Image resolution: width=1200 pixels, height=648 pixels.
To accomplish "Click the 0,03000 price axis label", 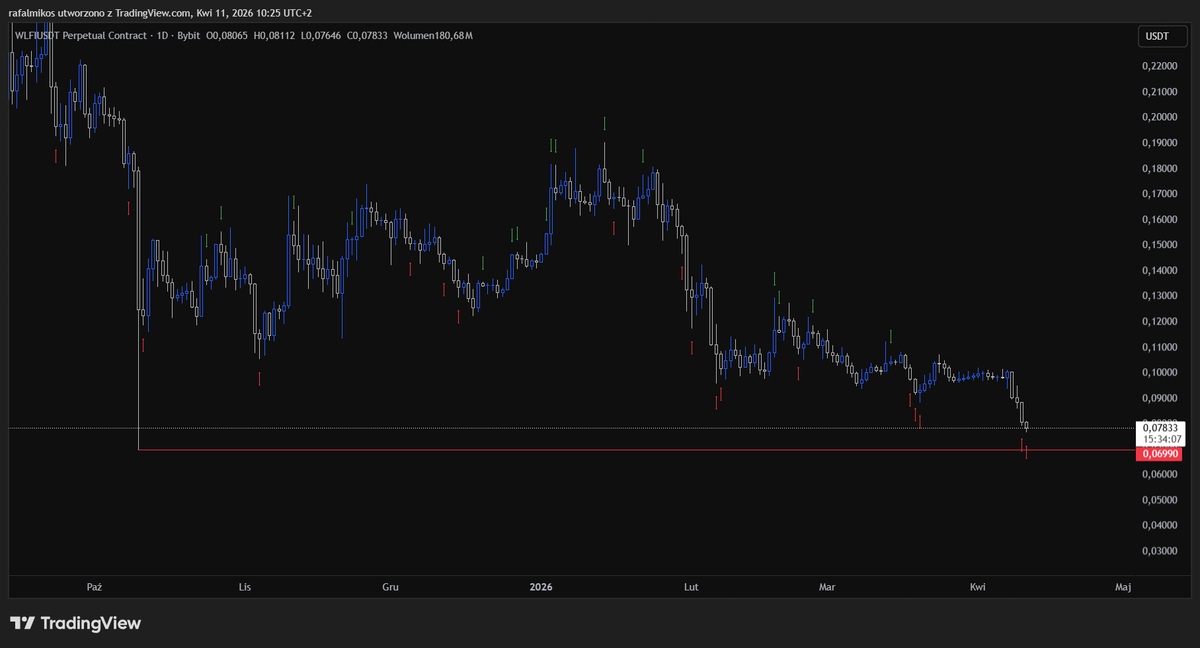I will click(1159, 551).
